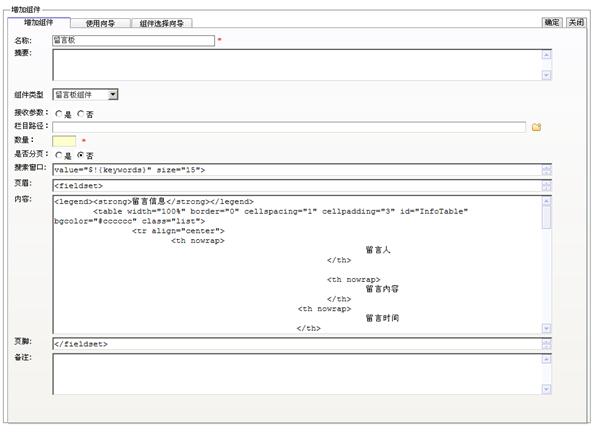Click the 确定 button
The height and width of the screenshot is (434, 604).
(x=552, y=22)
